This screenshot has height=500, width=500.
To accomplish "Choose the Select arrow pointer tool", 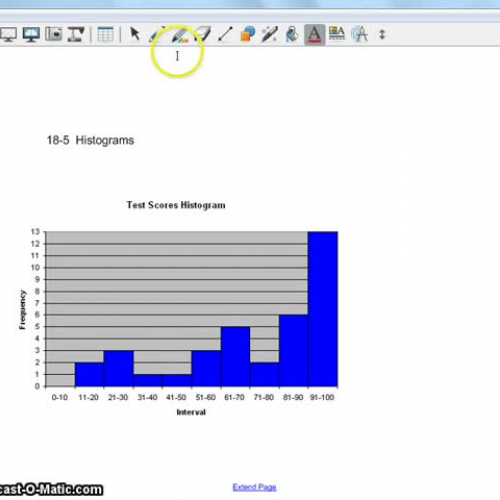I will point(135,34).
